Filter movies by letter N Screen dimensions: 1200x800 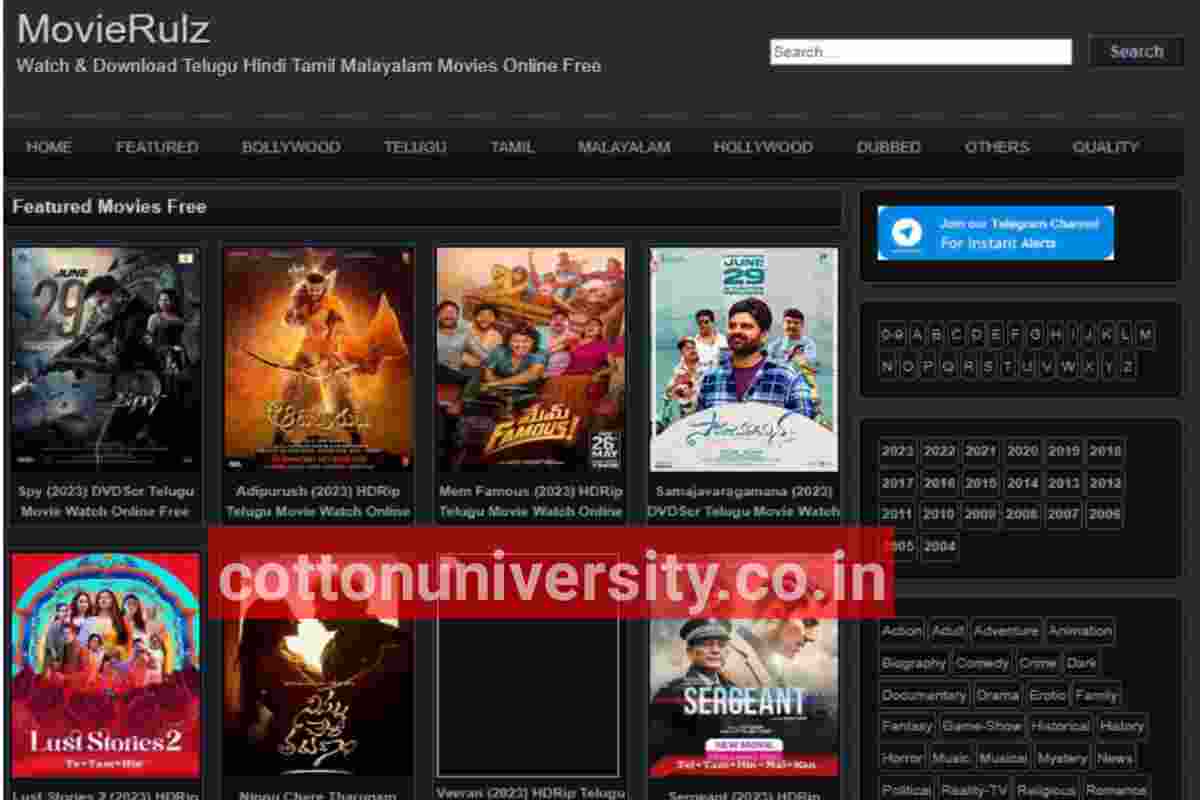(x=888, y=367)
